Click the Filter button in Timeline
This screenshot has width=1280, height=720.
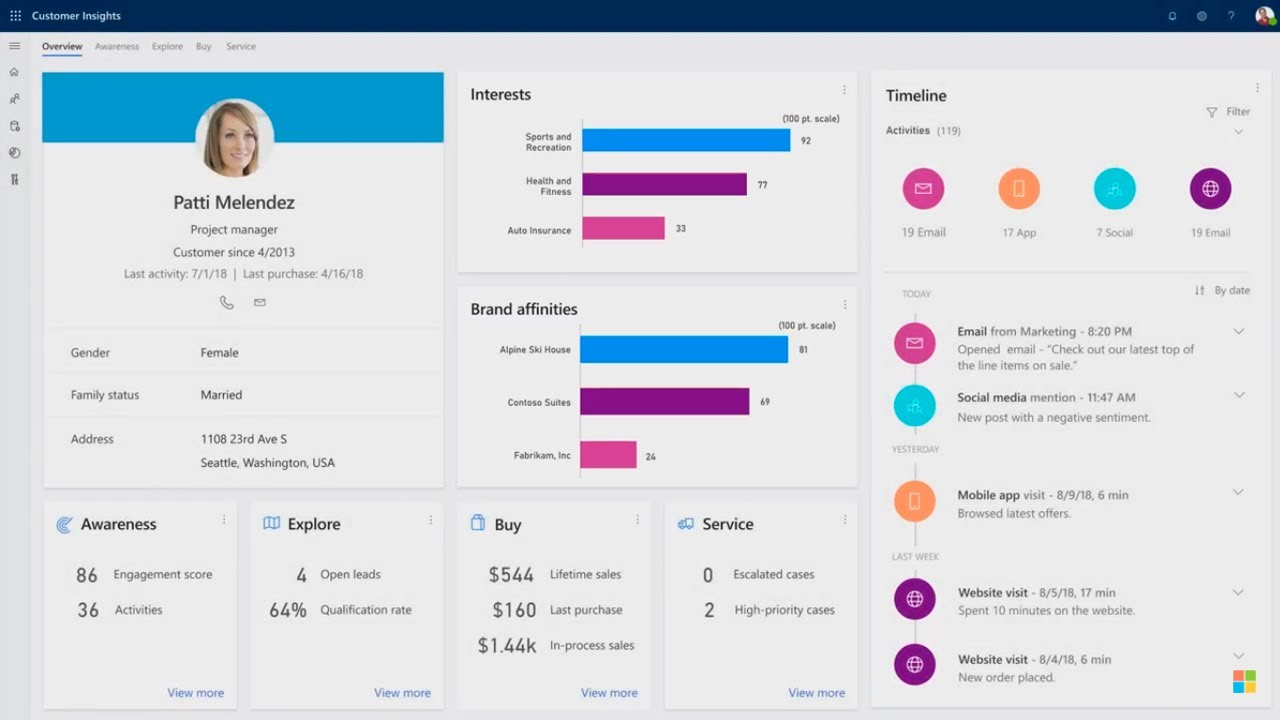tap(1228, 112)
